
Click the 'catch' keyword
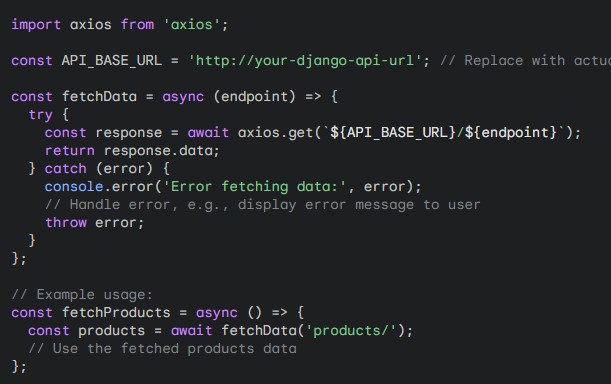tap(65, 169)
